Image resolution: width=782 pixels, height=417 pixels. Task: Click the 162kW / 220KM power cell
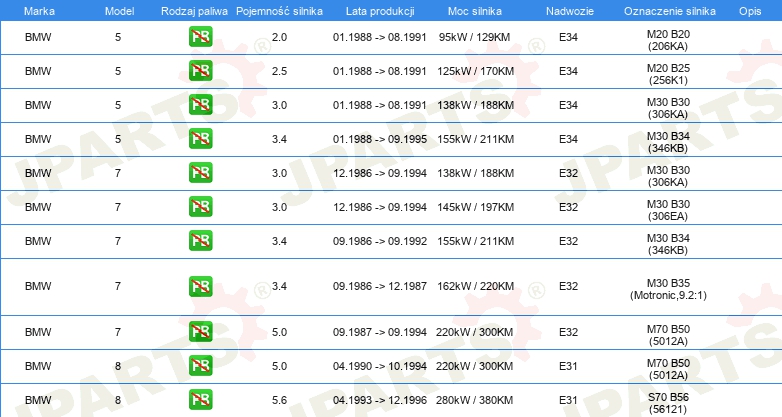[x=475, y=286]
